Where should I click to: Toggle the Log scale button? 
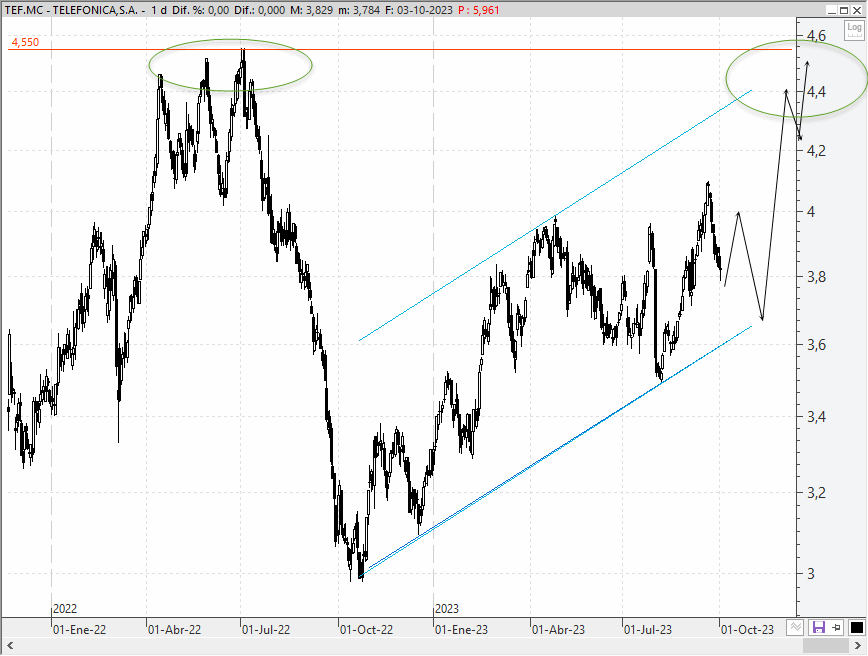(854, 29)
